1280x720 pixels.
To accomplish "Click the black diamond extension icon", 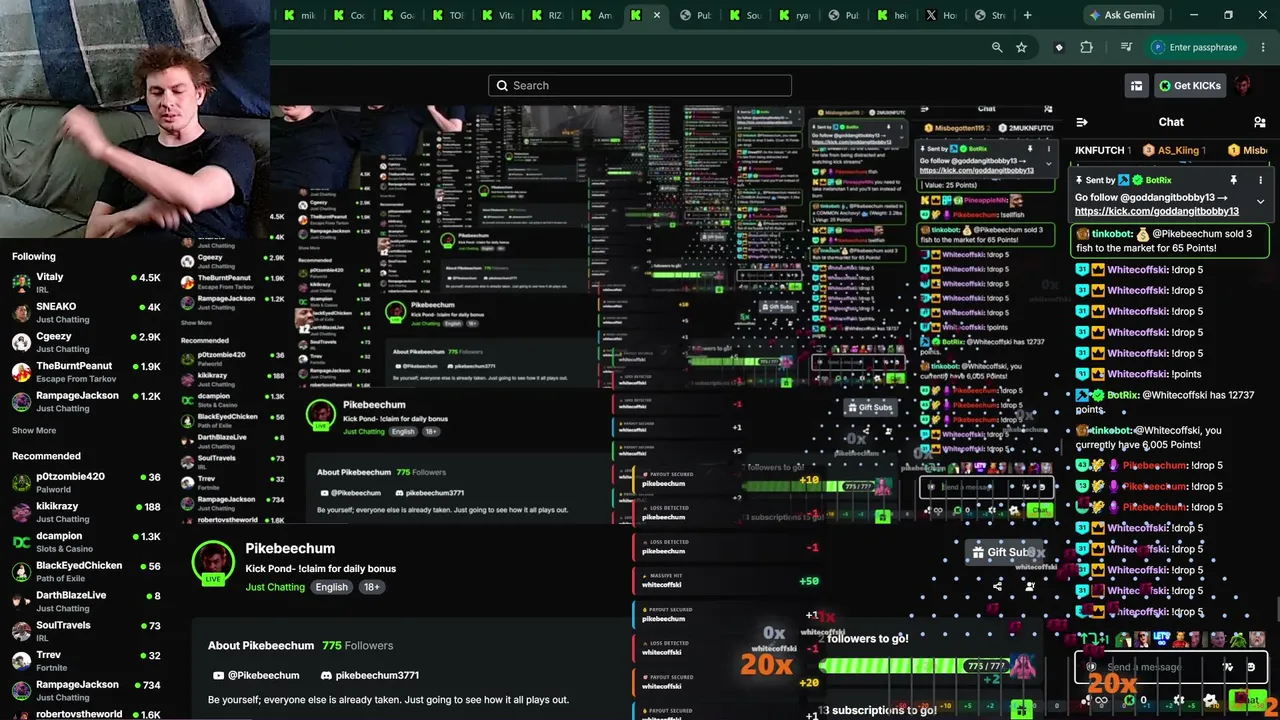I will click(x=1059, y=47).
